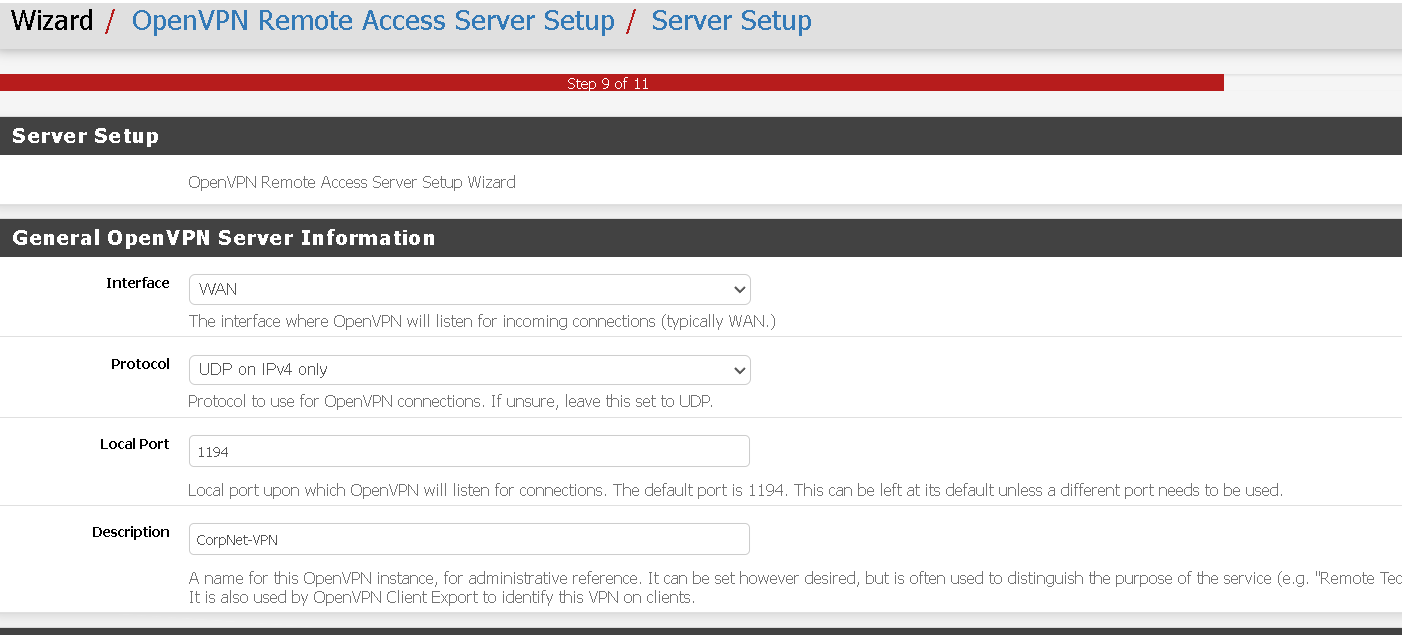Screen dimensions: 1402x635
Task: Open the Protocol dropdown
Action: pos(468,370)
